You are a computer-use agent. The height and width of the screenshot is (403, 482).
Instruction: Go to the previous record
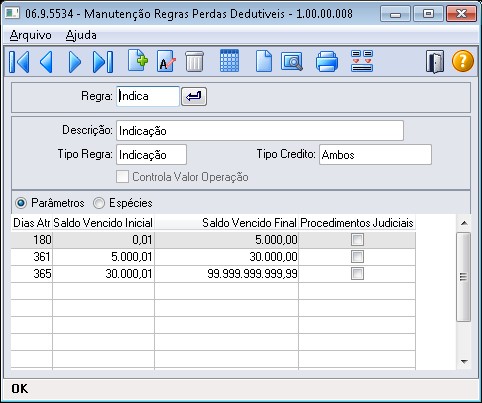46,62
